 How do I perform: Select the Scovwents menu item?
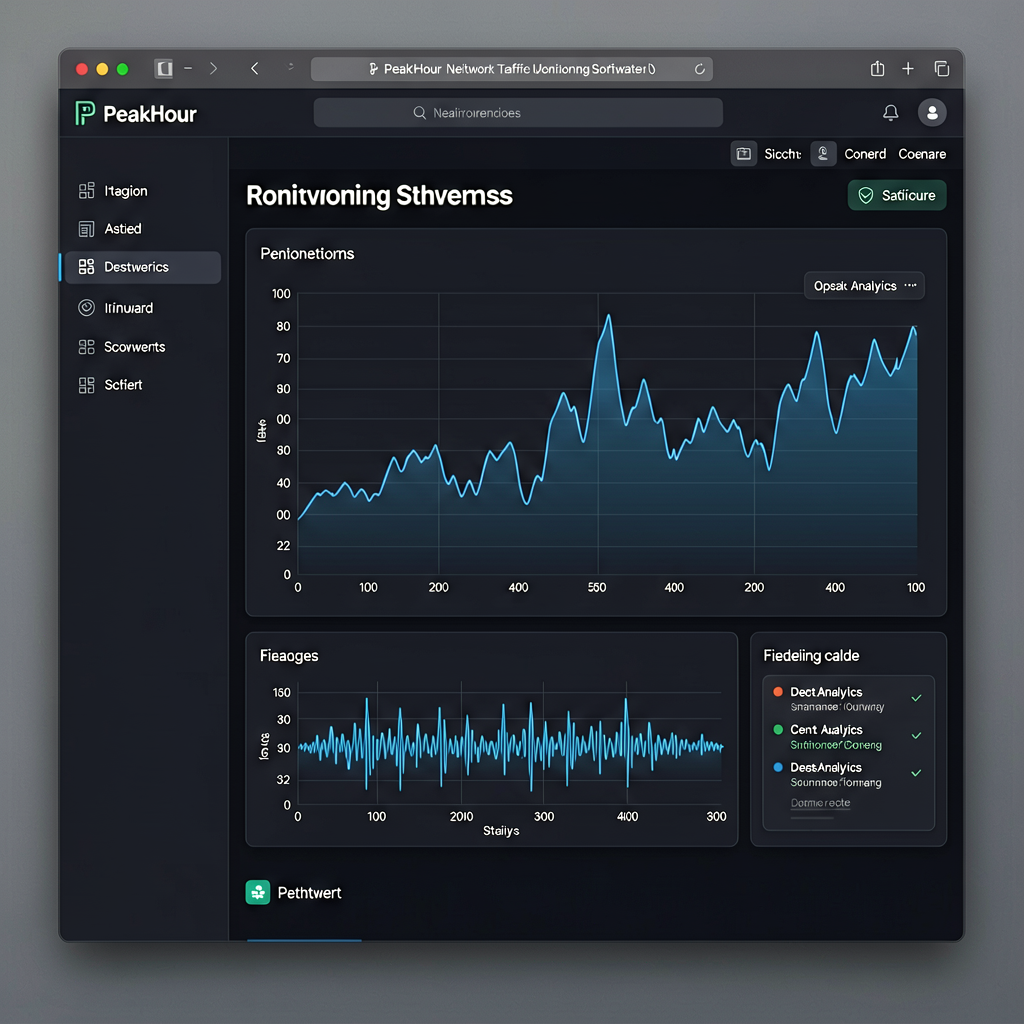pyautogui.click(x=143, y=347)
